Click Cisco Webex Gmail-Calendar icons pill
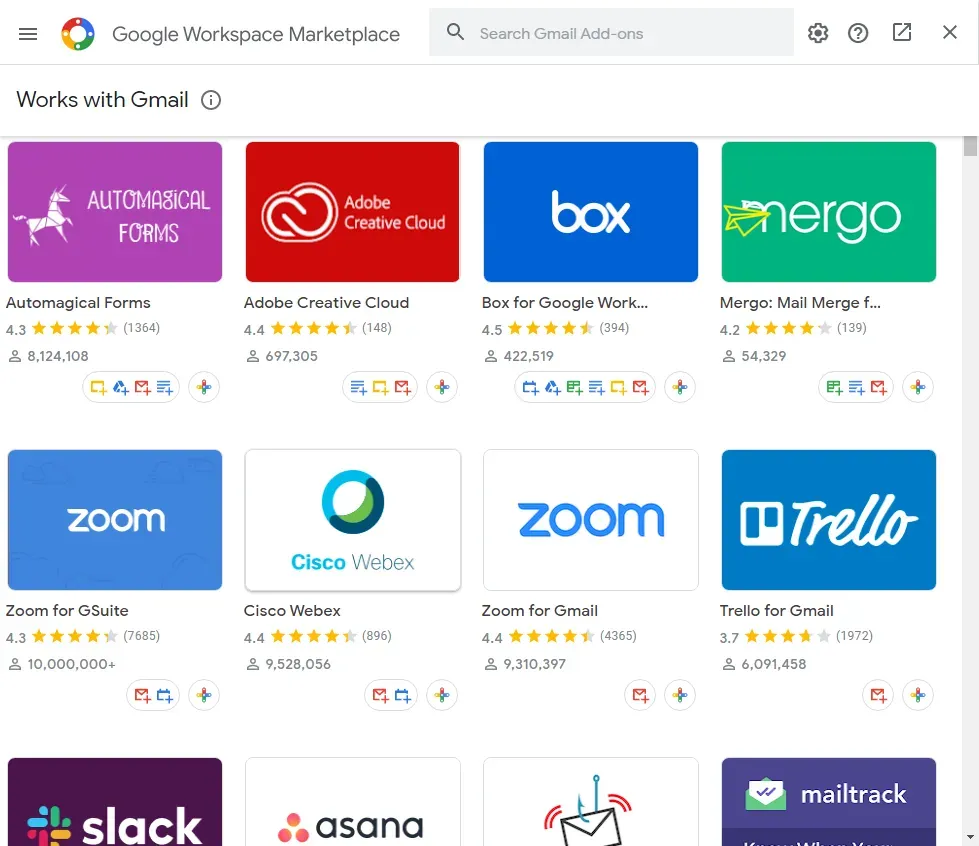Viewport: 979px width, 846px height. coord(391,695)
